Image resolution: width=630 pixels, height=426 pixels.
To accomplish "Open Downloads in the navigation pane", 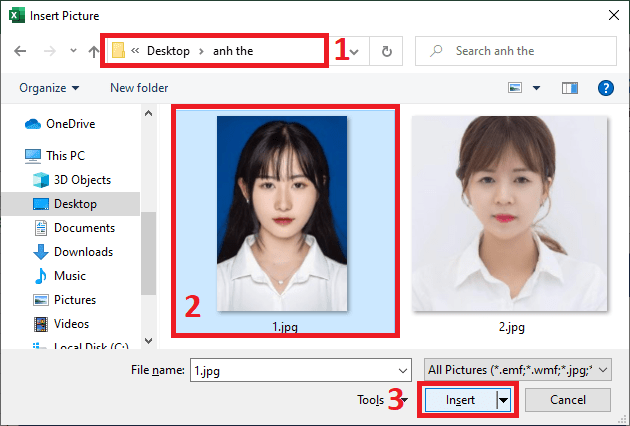I will point(84,252).
